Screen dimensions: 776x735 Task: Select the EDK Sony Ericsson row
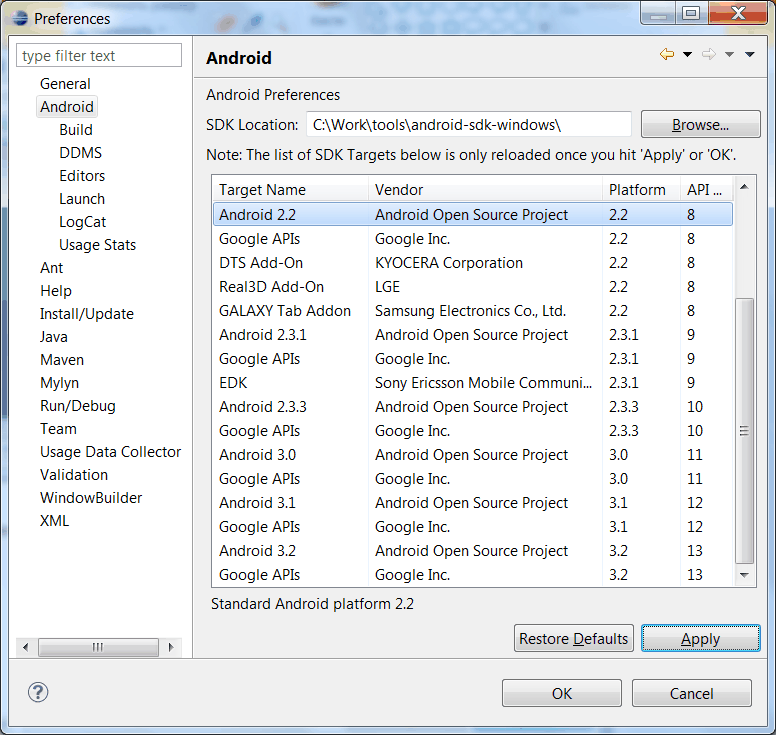[x=473, y=383]
